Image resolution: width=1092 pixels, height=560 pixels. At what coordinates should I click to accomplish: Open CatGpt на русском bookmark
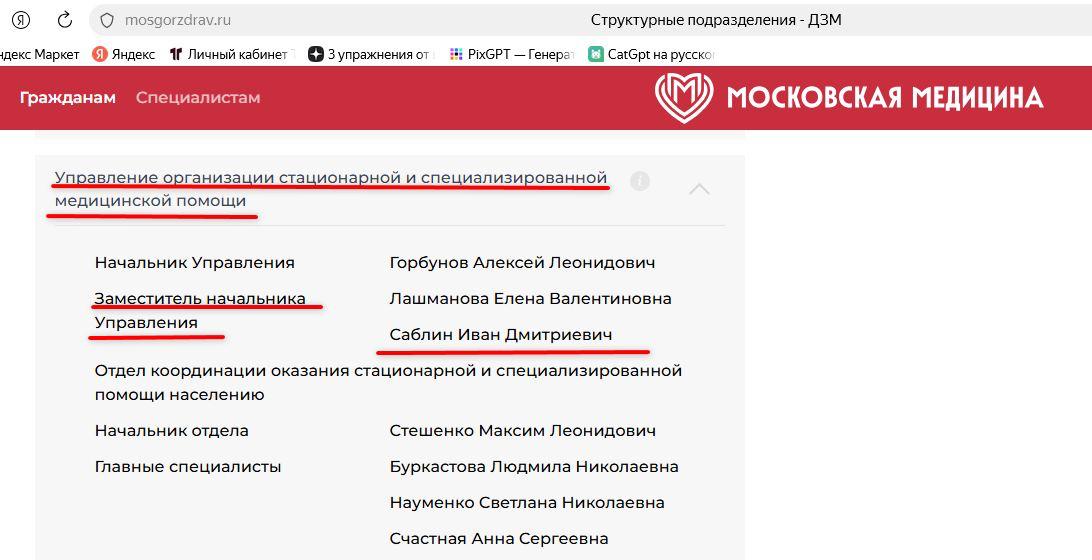pos(651,54)
